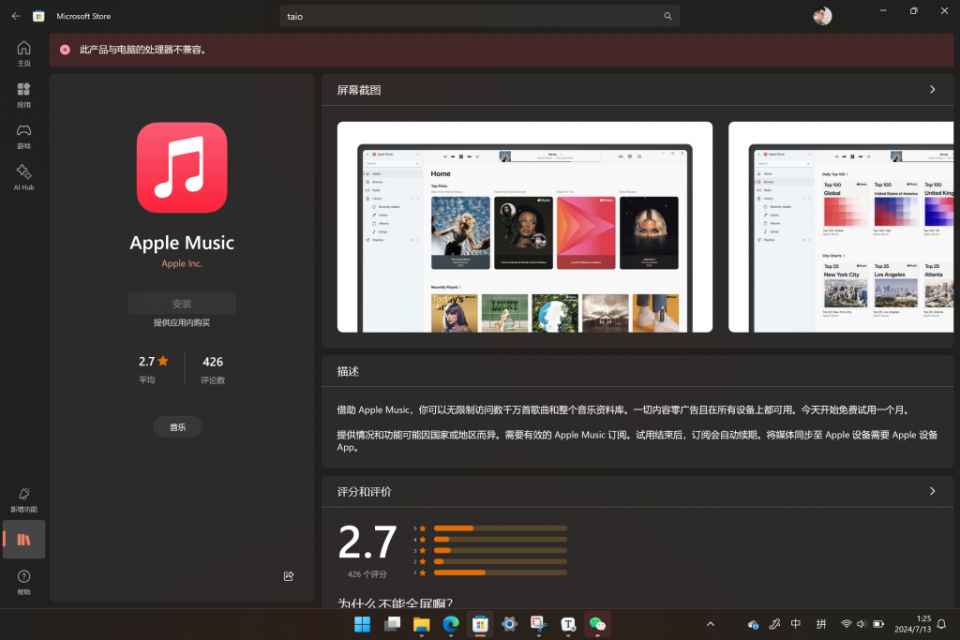Click the search magnifier in the search bar

pos(667,16)
